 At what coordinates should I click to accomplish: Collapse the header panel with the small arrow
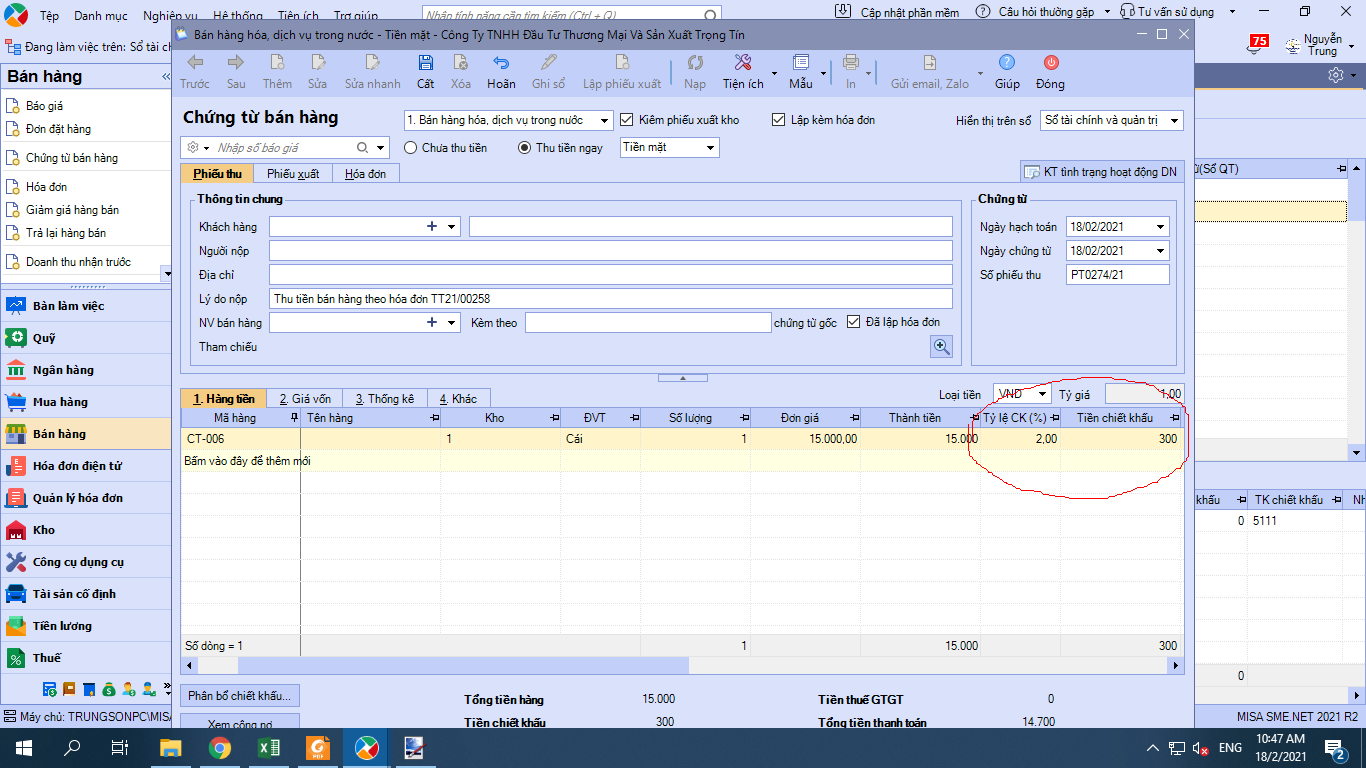[683, 378]
